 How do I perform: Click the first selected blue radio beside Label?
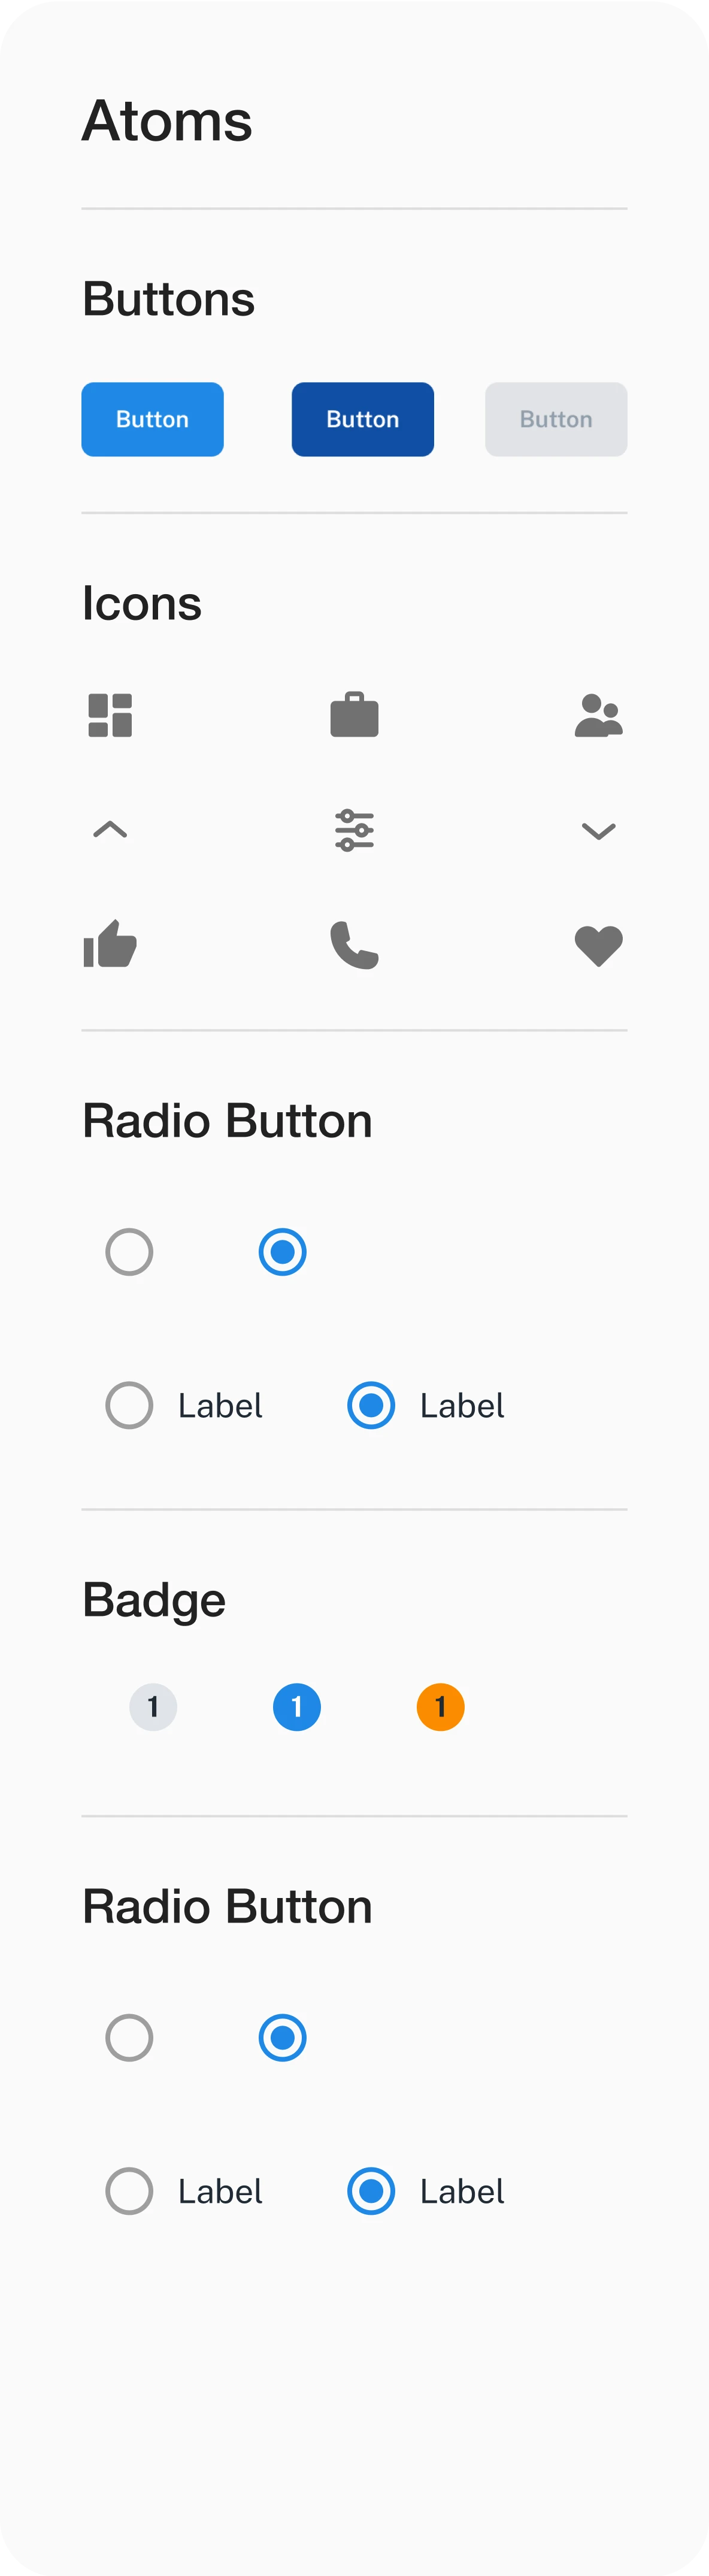point(371,1406)
